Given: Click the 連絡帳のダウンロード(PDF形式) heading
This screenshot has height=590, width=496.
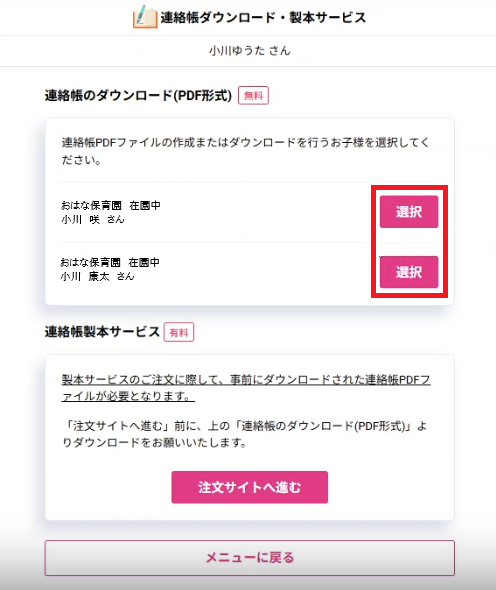Looking at the screenshot, I should click(138, 96).
